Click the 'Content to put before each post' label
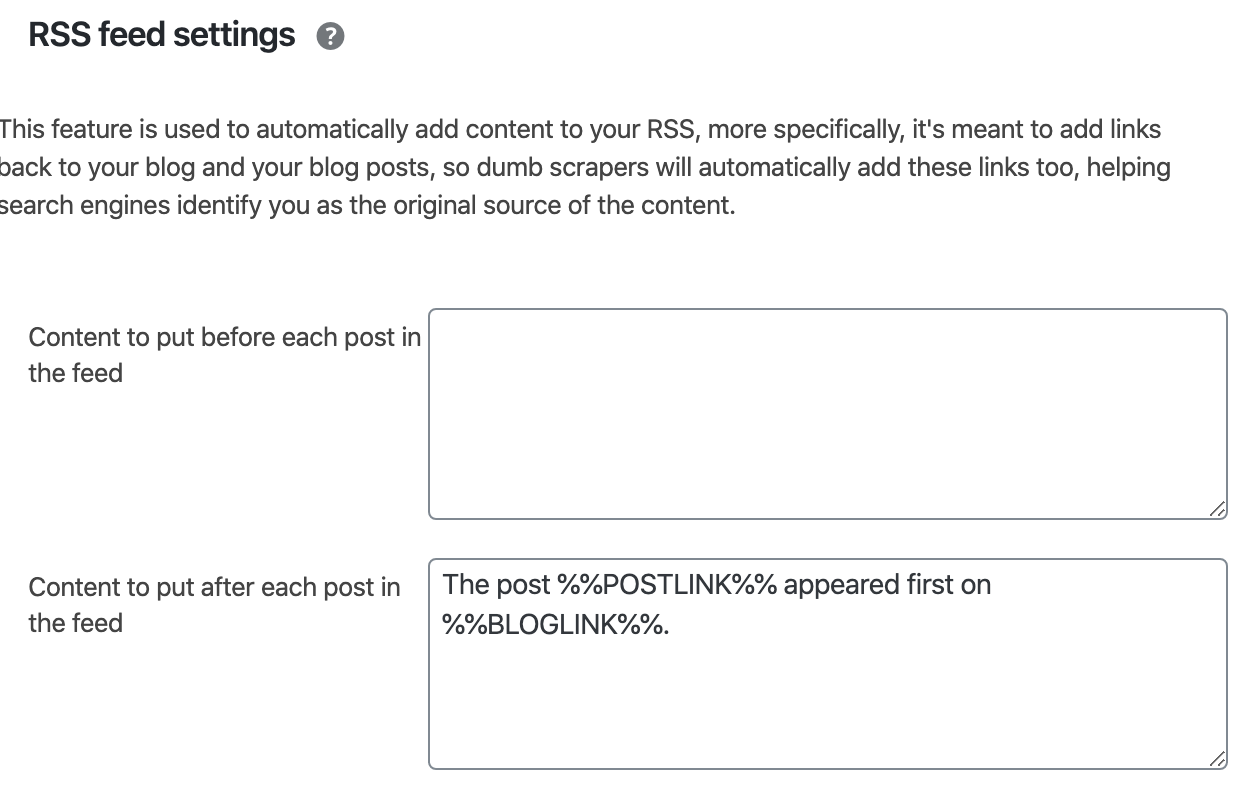The image size is (1256, 794). point(225,337)
